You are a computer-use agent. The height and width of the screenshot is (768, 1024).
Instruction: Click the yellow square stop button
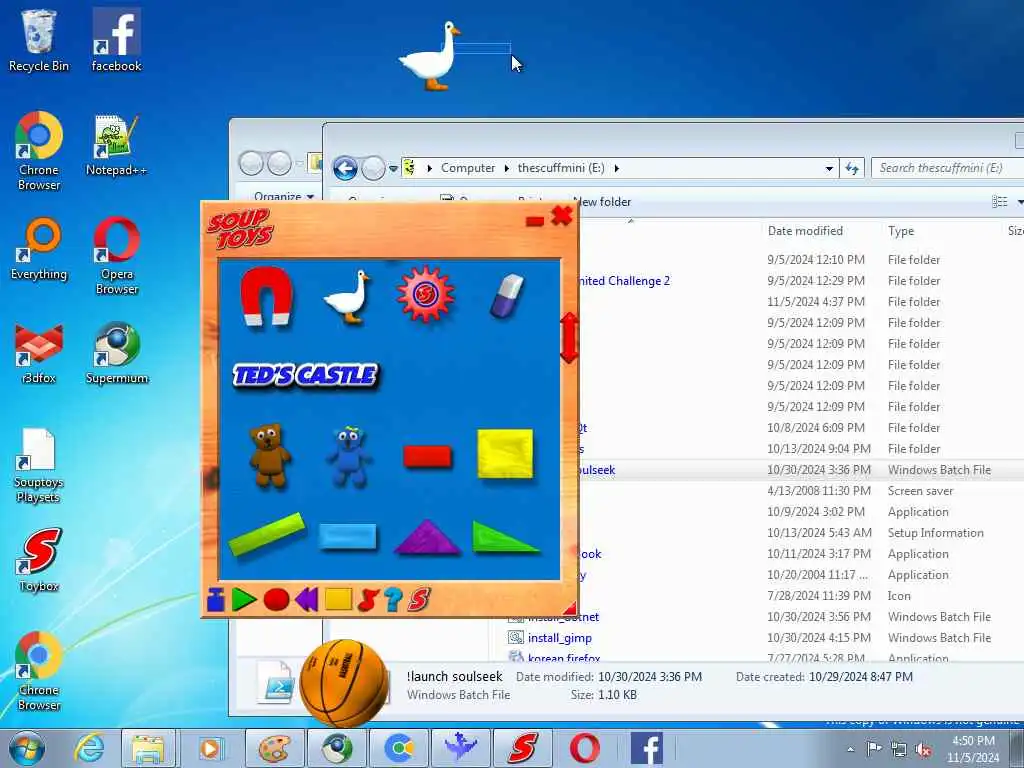coord(338,599)
